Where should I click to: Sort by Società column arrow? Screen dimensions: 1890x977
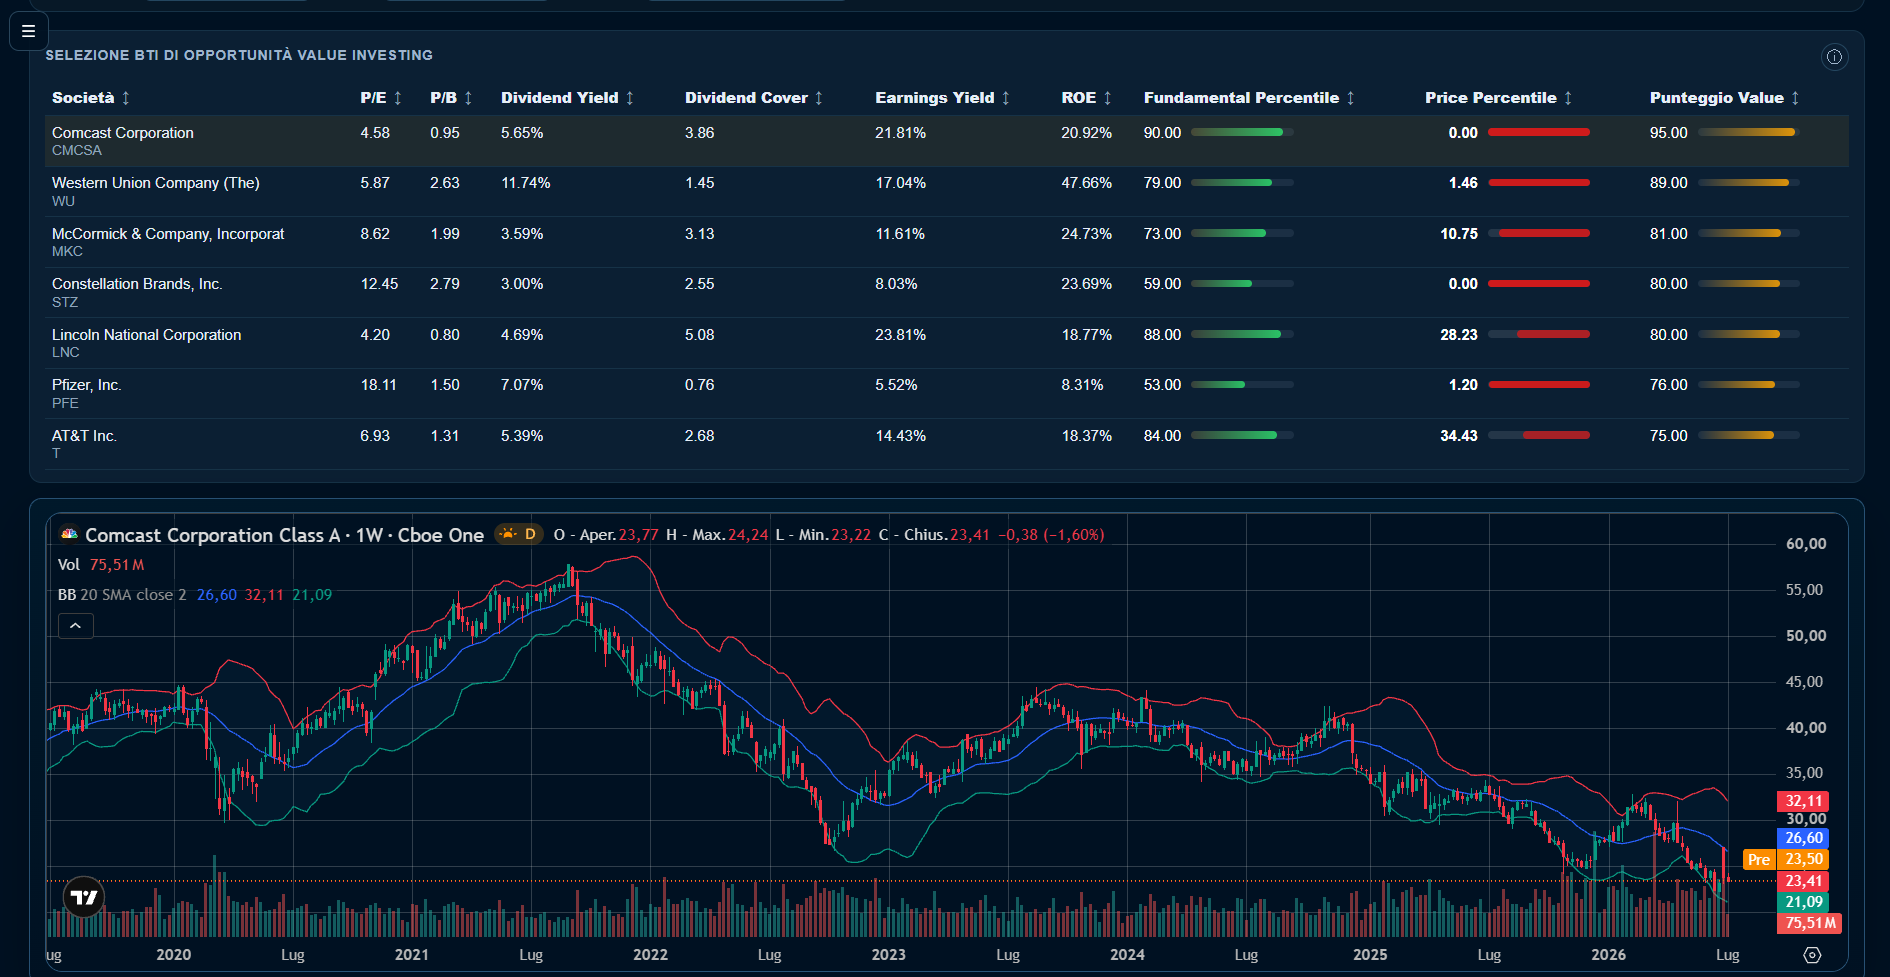pos(126,98)
